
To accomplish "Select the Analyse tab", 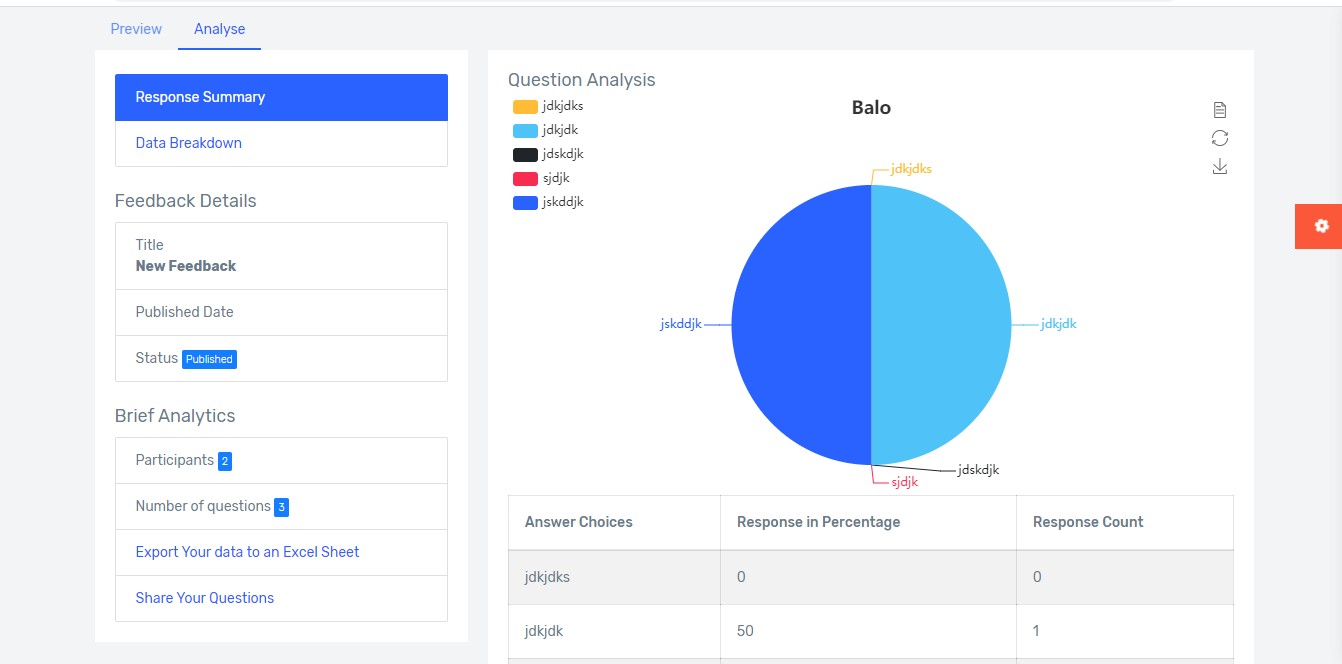I will [x=220, y=29].
